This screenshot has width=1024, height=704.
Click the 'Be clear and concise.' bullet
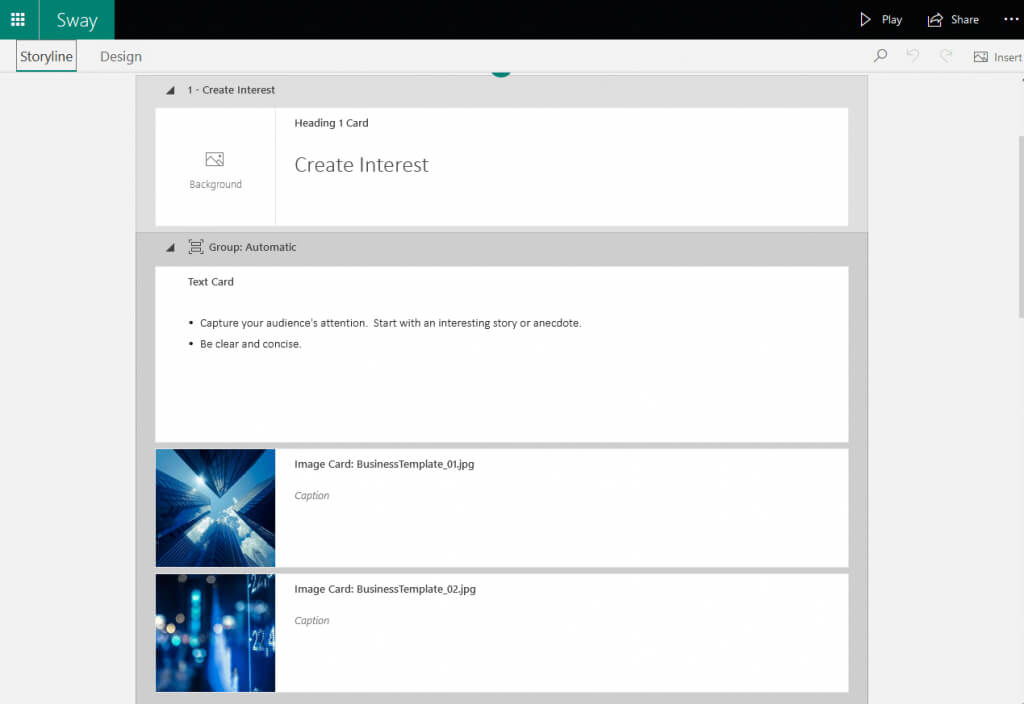coord(251,344)
